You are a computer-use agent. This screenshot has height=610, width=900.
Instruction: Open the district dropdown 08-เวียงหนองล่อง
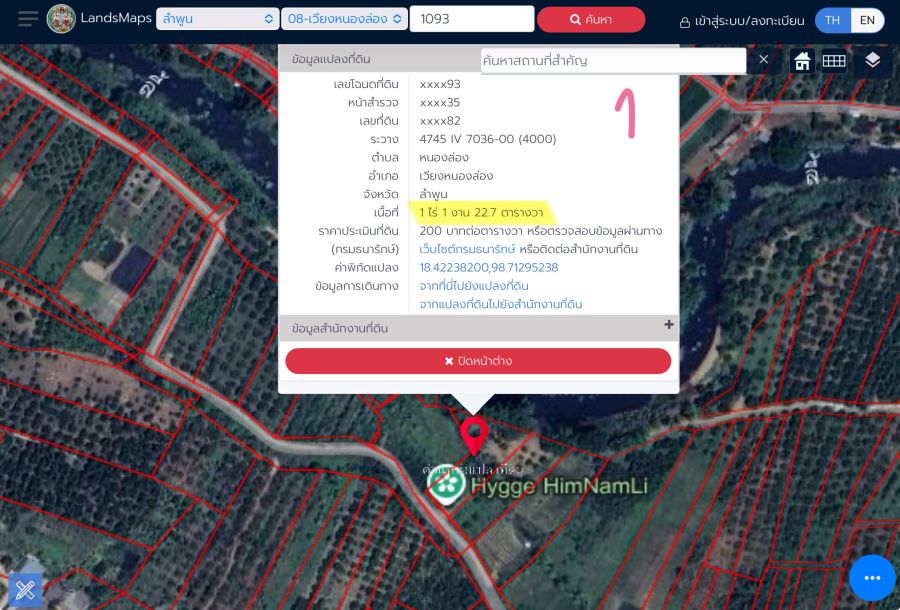pos(344,19)
